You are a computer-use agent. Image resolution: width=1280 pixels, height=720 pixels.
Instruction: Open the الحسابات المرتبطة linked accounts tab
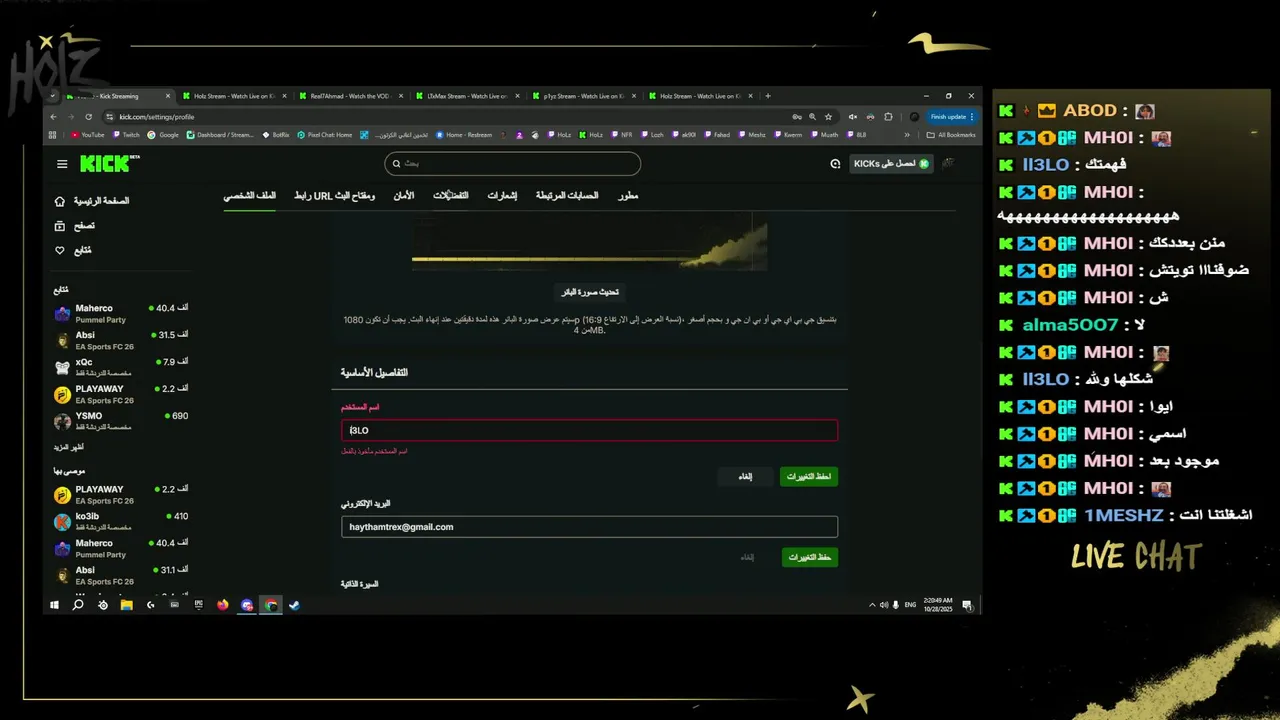[x=567, y=195]
